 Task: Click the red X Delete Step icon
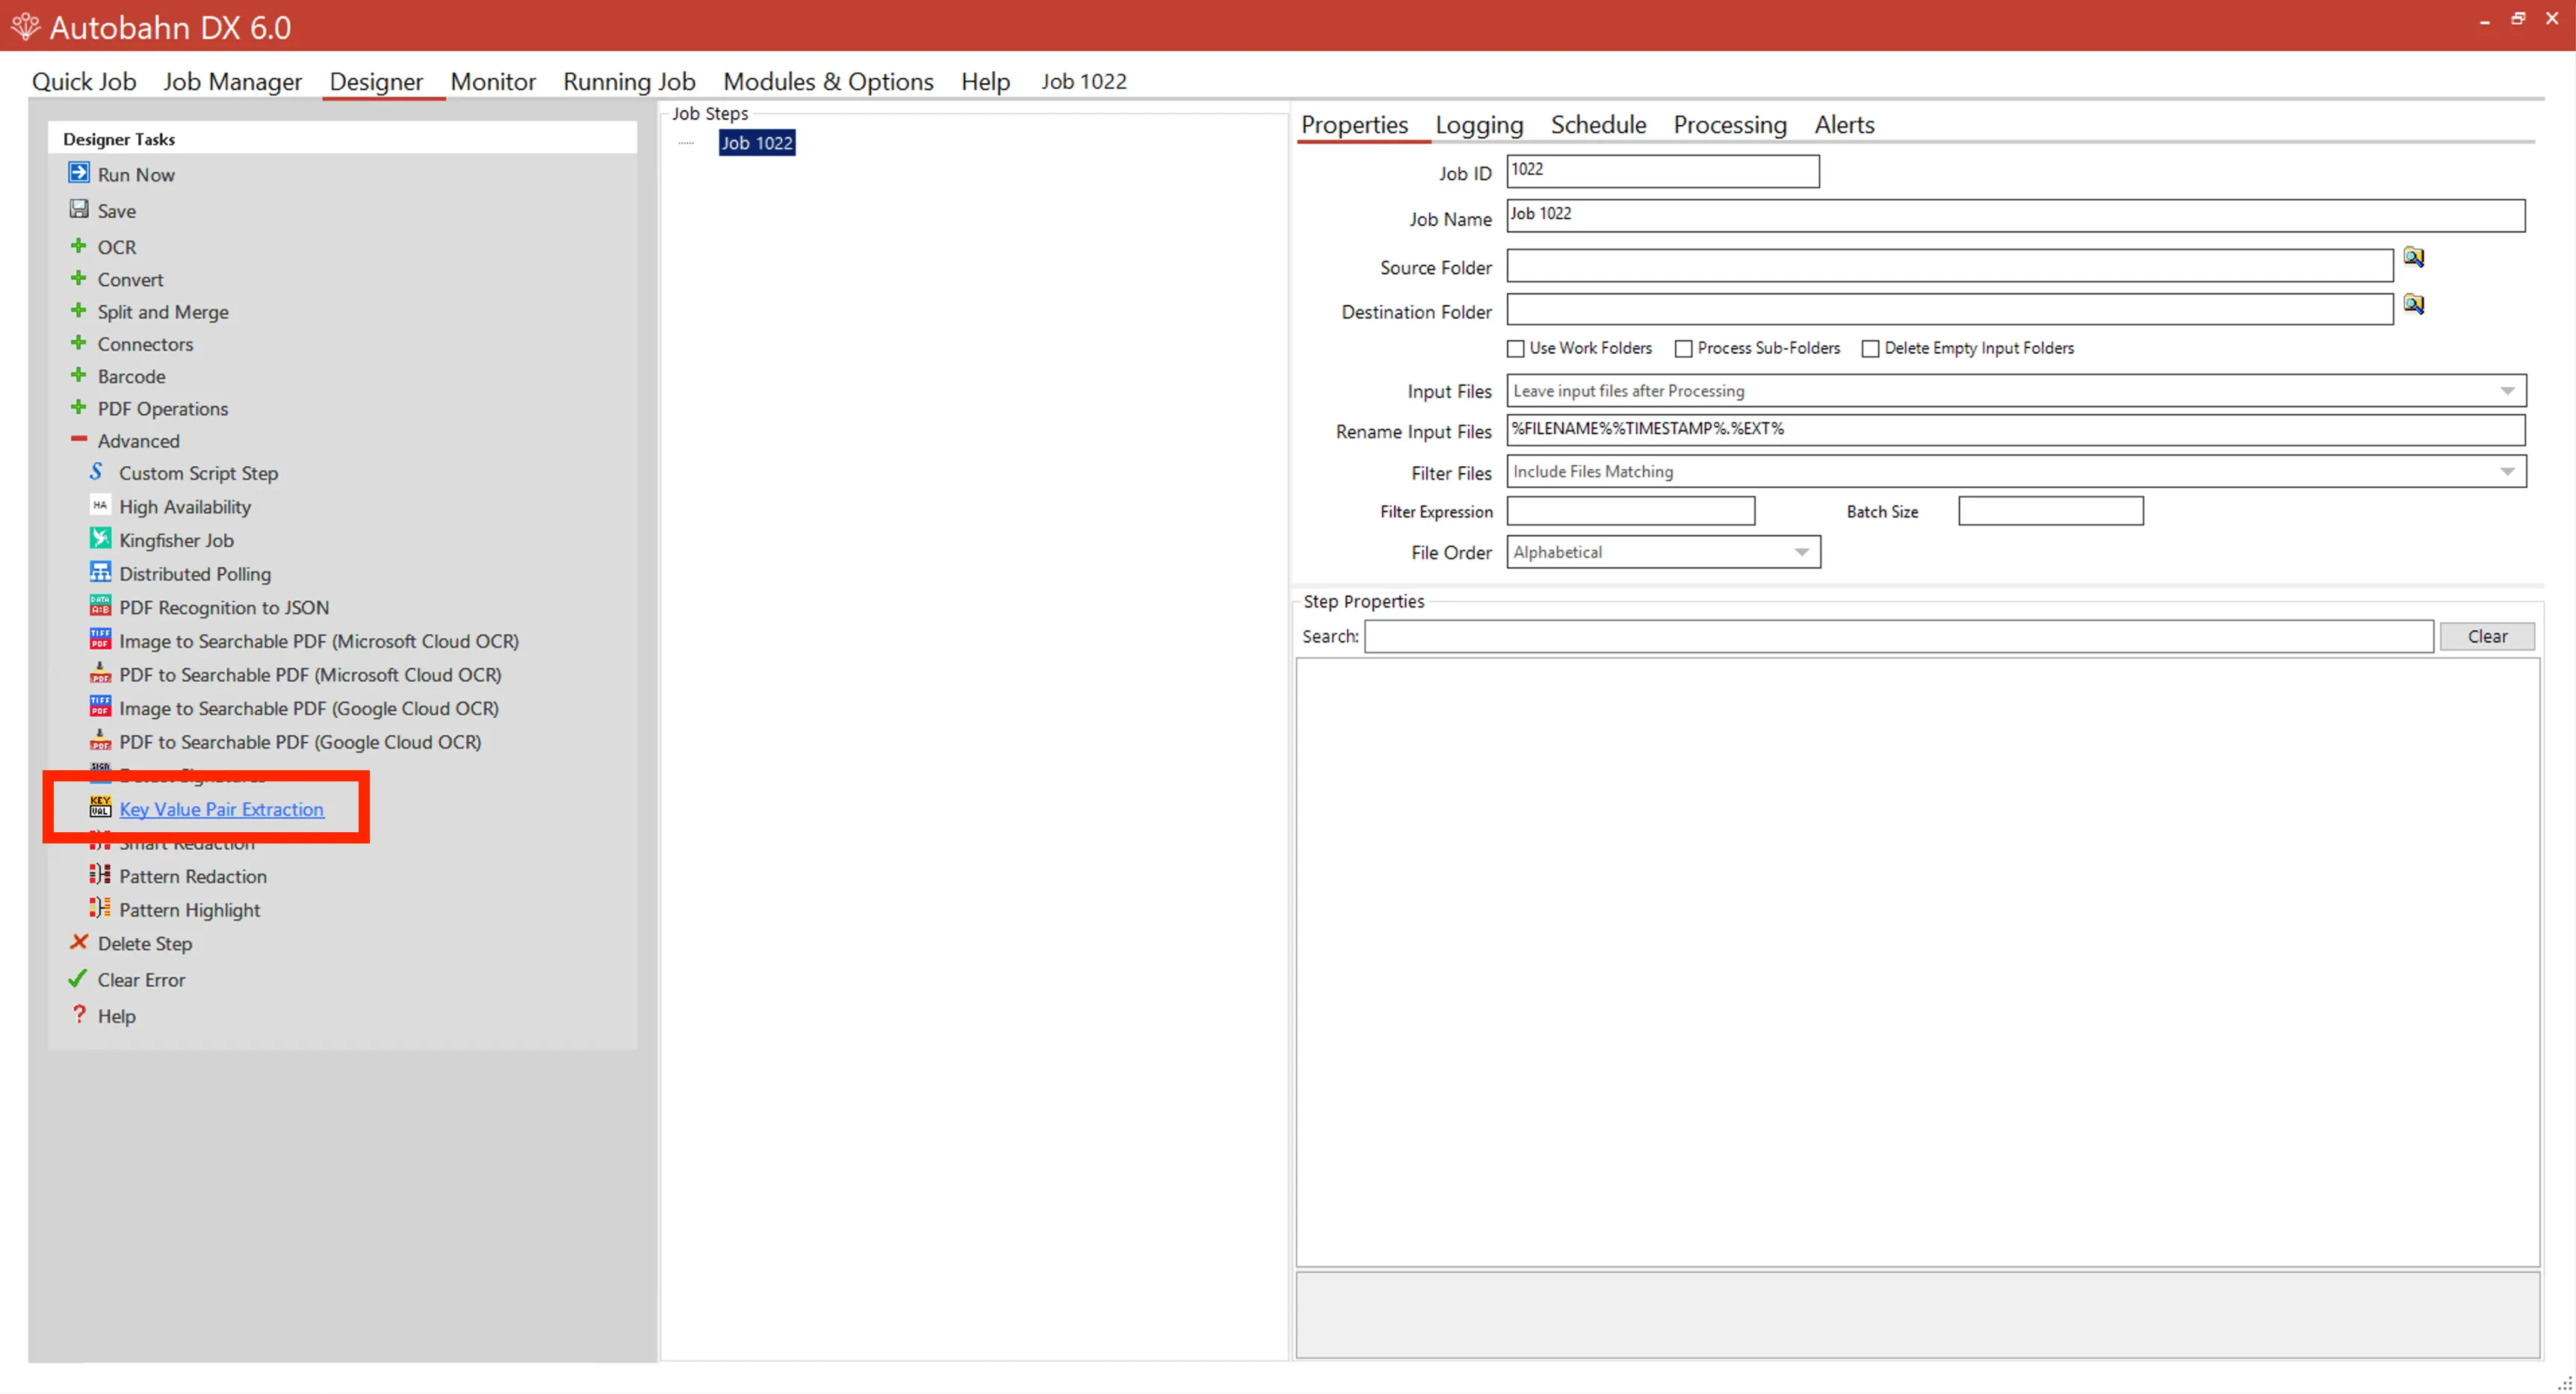79,942
